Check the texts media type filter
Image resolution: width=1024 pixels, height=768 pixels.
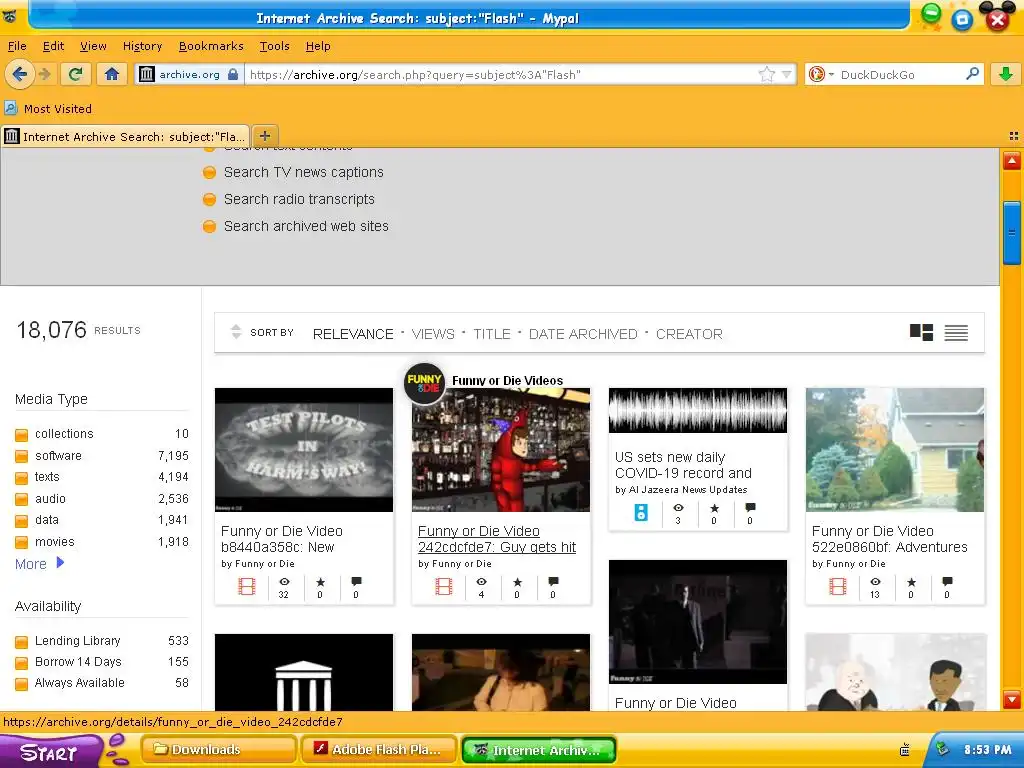22,477
